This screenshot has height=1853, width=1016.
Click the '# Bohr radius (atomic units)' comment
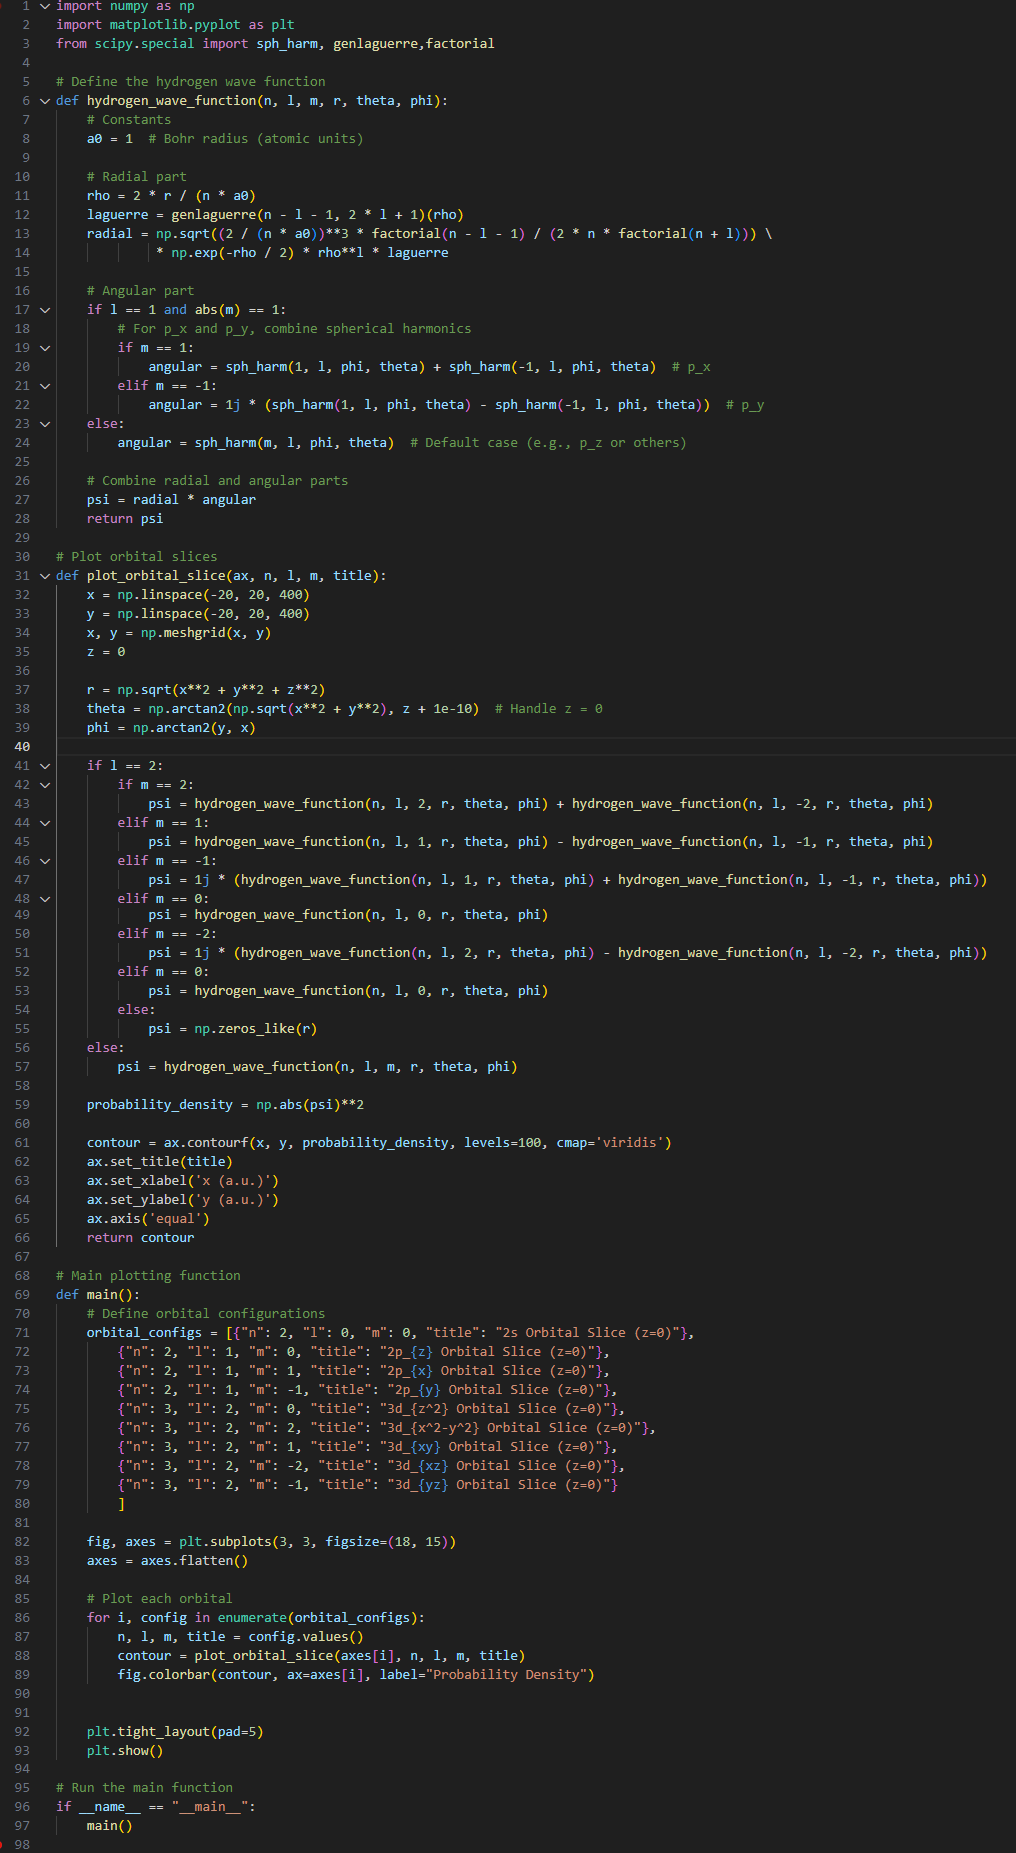[255, 139]
